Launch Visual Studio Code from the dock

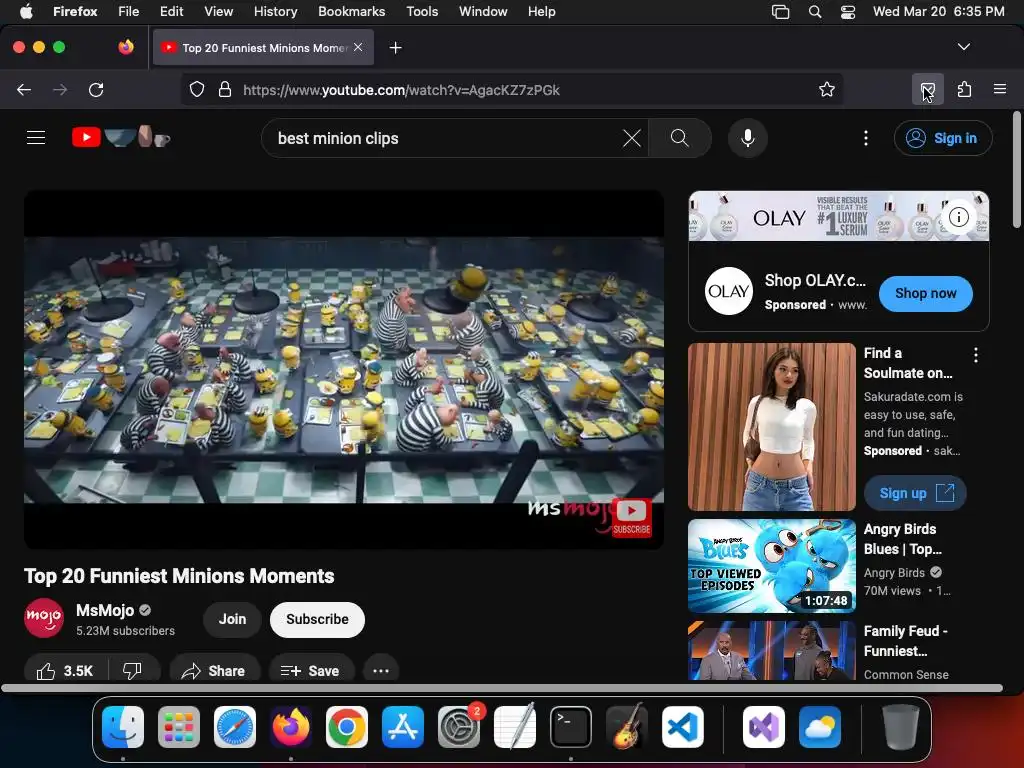(x=682, y=727)
